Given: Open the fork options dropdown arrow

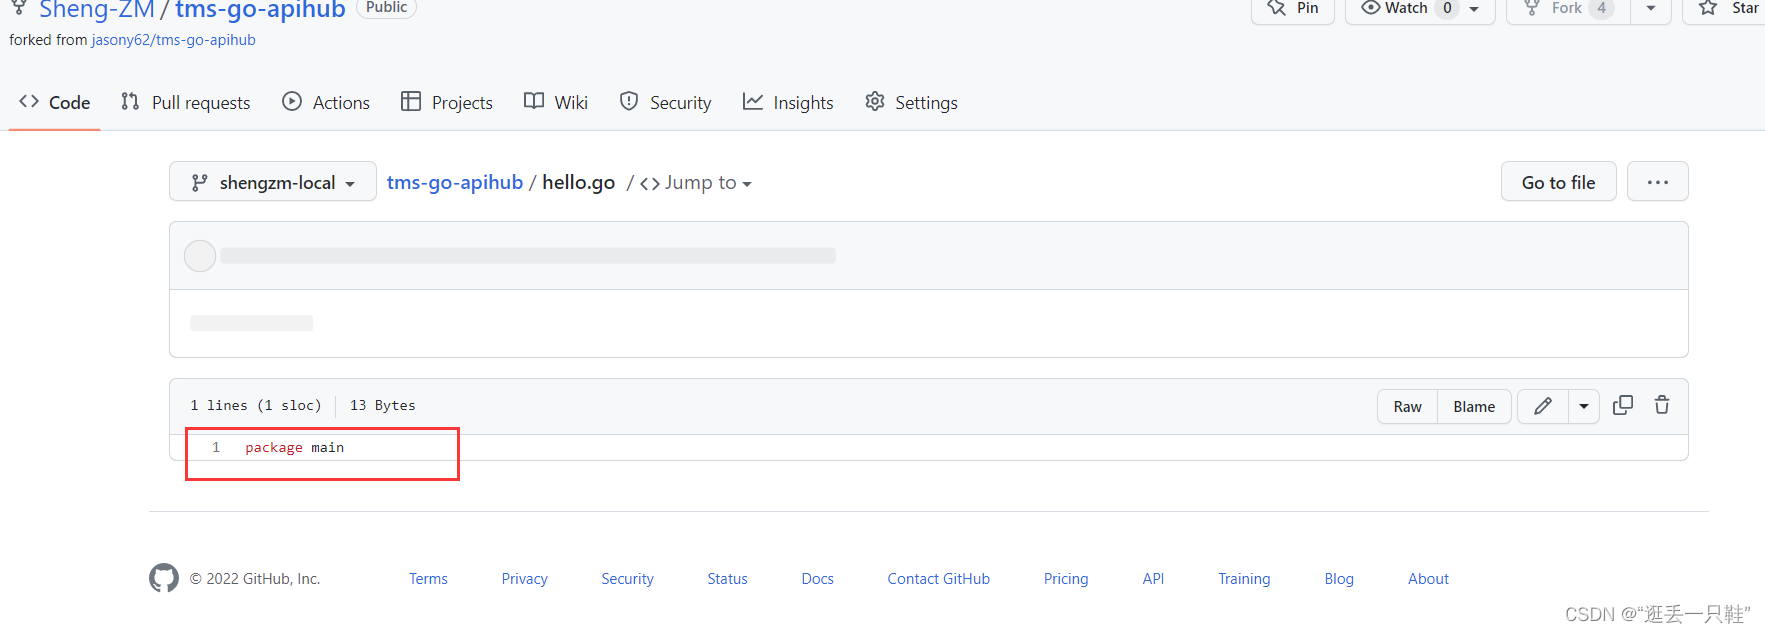Looking at the screenshot, I should pyautogui.click(x=1651, y=9).
